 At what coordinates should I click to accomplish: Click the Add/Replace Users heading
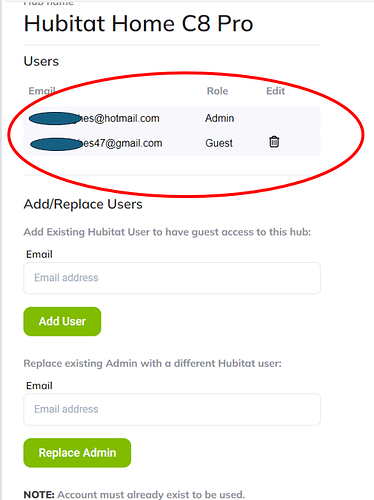tap(83, 204)
